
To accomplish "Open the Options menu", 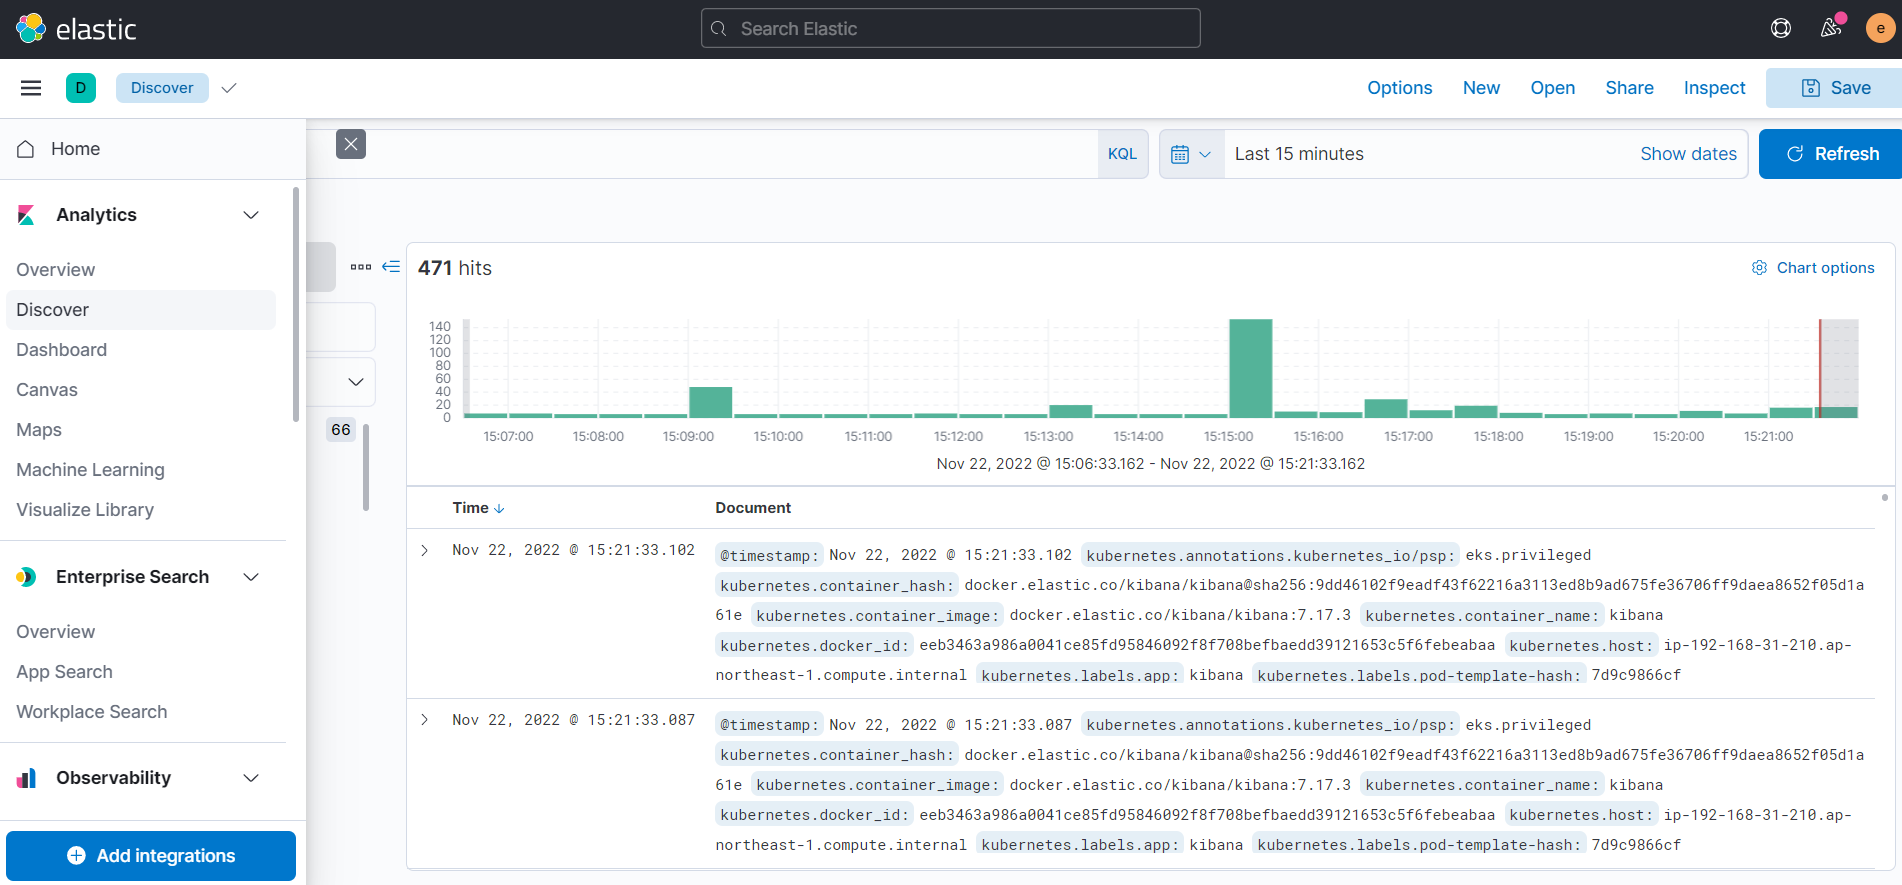I will [1399, 88].
